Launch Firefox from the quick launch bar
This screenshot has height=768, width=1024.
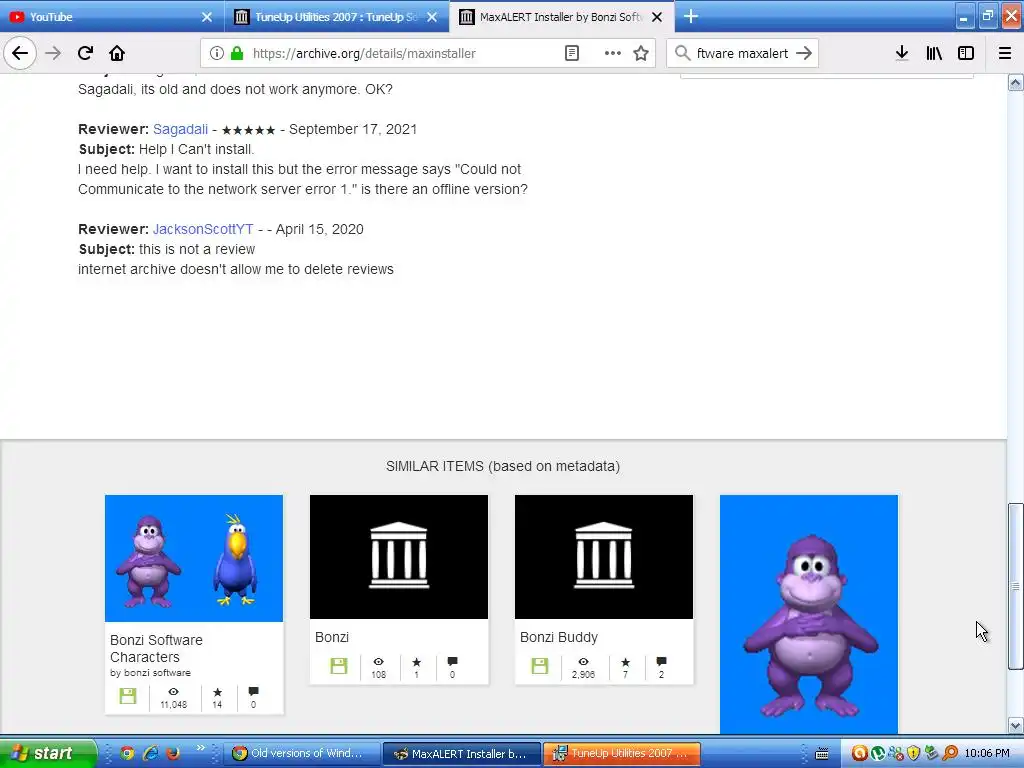coord(173,753)
